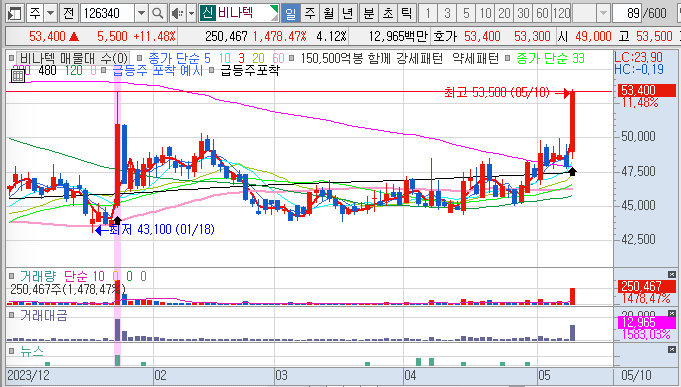Click the HC:-0.19 value
Screen dimensions: 681x387
click(639, 69)
